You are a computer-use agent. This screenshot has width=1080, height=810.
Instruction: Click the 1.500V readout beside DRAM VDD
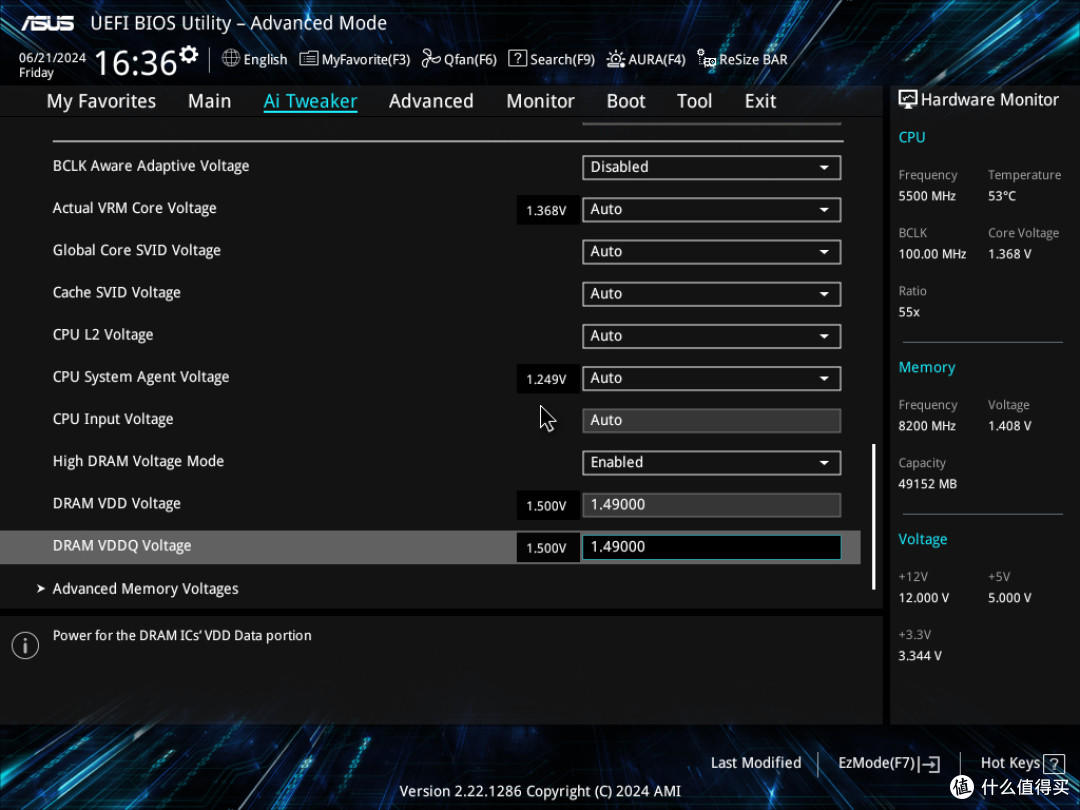pos(547,506)
